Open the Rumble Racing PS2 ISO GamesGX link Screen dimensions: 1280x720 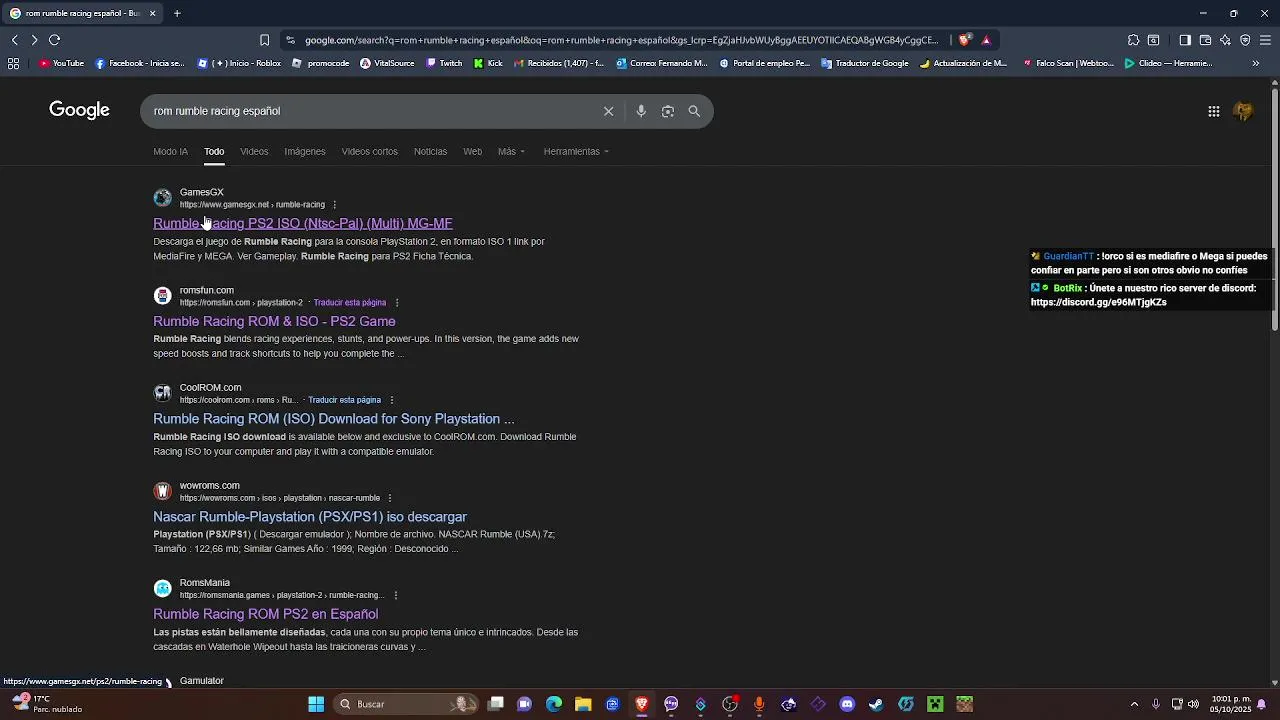pyautogui.click(x=303, y=224)
